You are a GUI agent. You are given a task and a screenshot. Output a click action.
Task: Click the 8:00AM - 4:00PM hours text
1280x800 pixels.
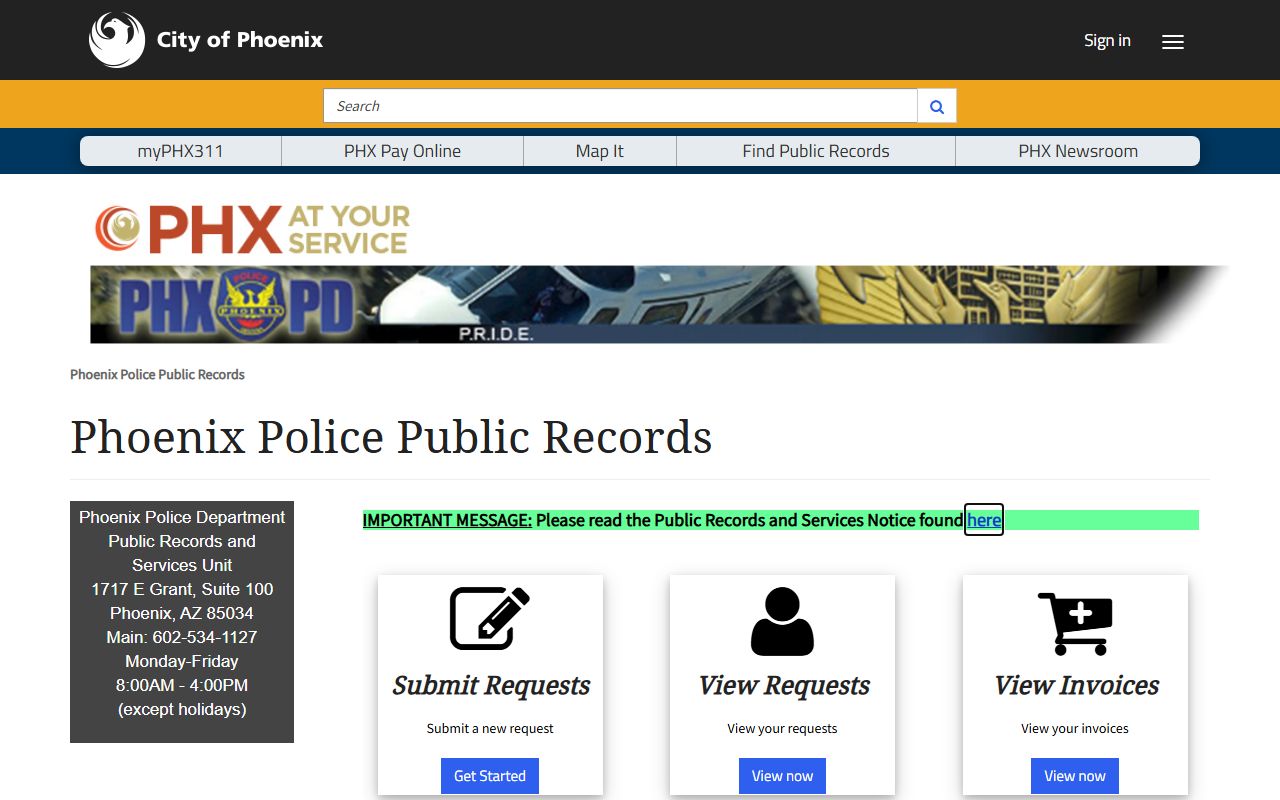click(182, 685)
